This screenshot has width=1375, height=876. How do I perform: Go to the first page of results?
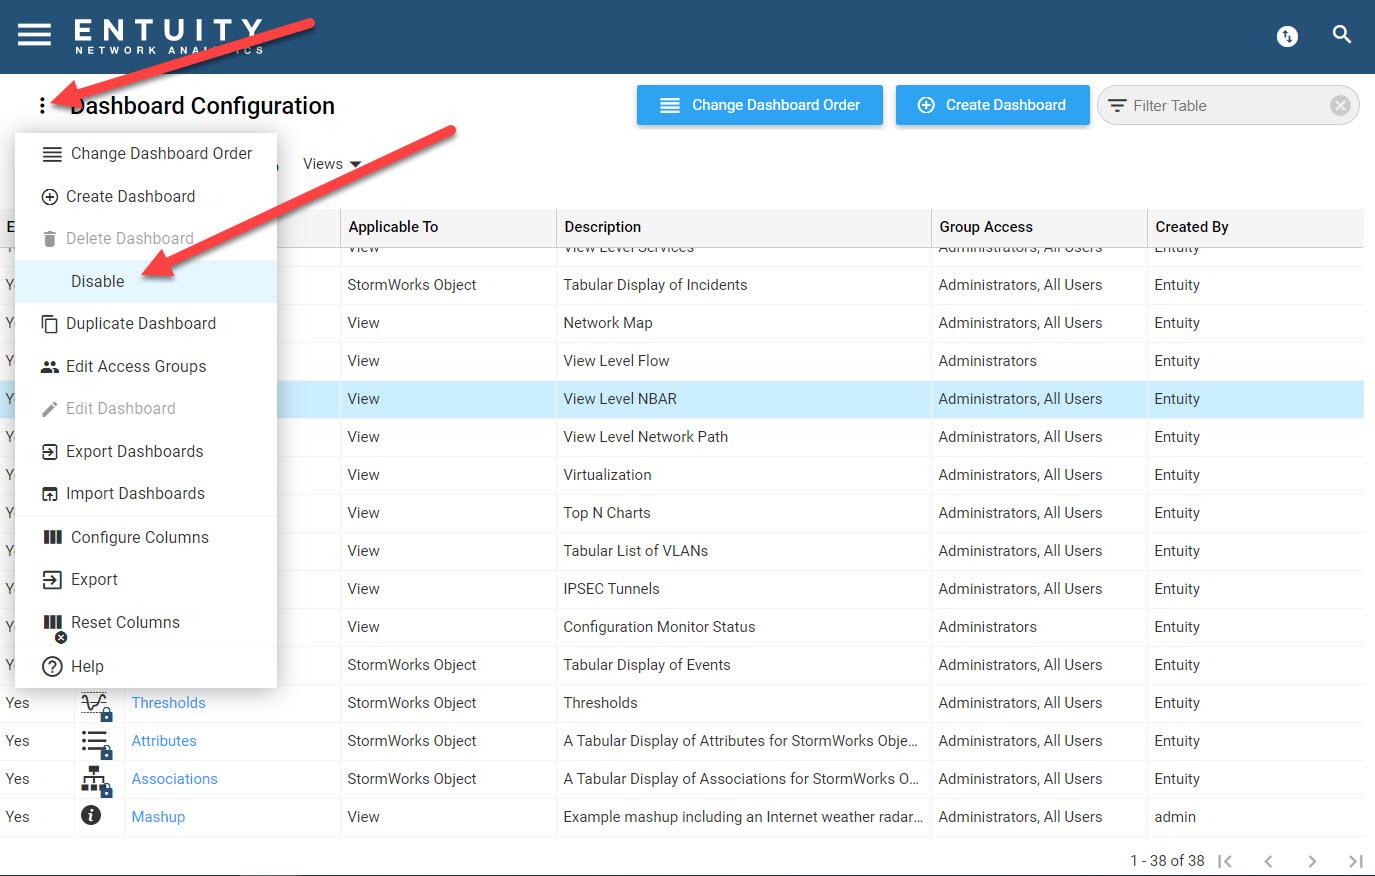coord(1225,861)
